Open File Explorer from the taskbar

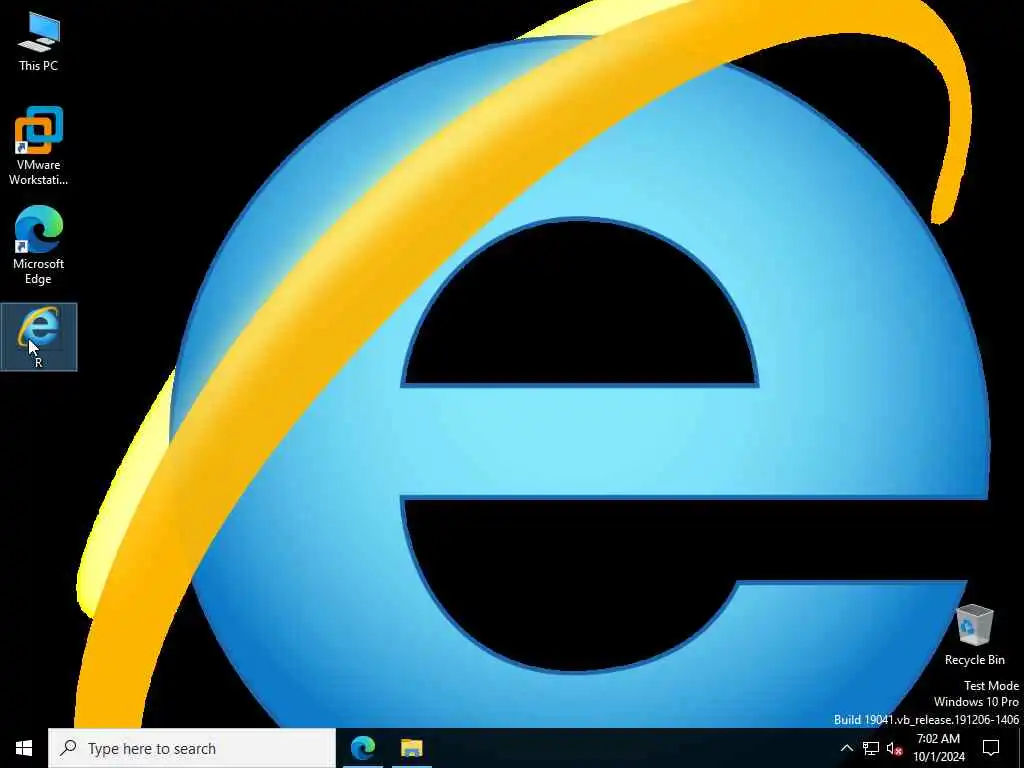(x=411, y=748)
